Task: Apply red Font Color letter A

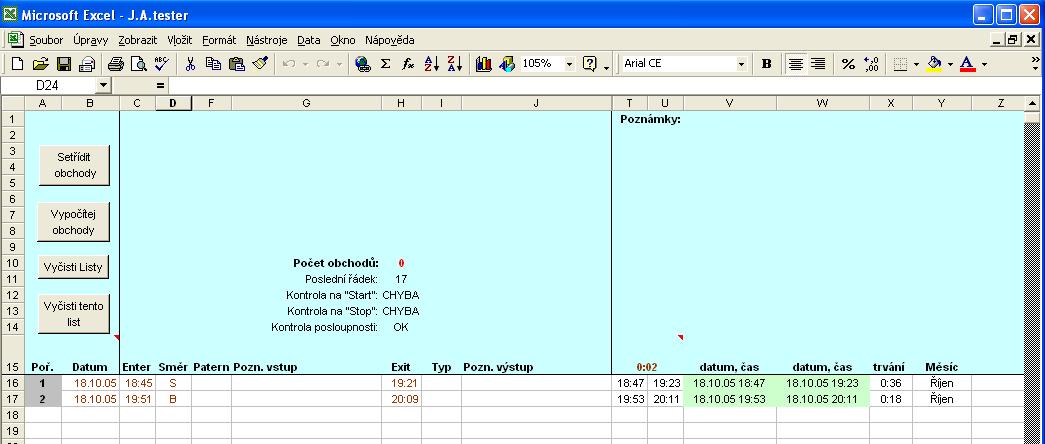Action: click(968, 64)
